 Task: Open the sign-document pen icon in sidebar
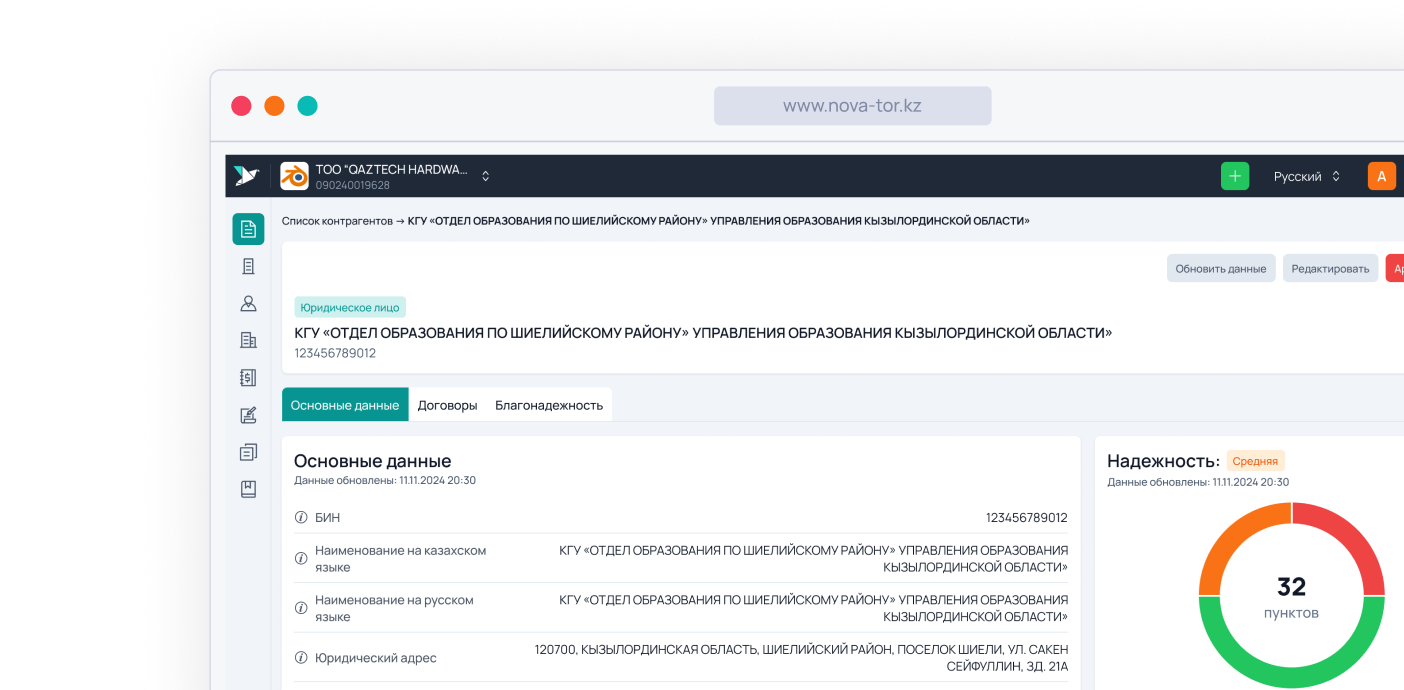pyautogui.click(x=248, y=415)
